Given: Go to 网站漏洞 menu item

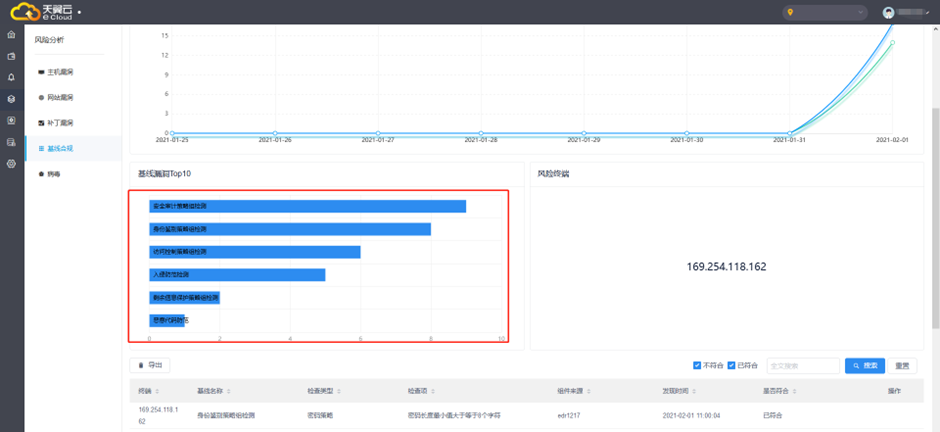Looking at the screenshot, I should tap(61, 98).
